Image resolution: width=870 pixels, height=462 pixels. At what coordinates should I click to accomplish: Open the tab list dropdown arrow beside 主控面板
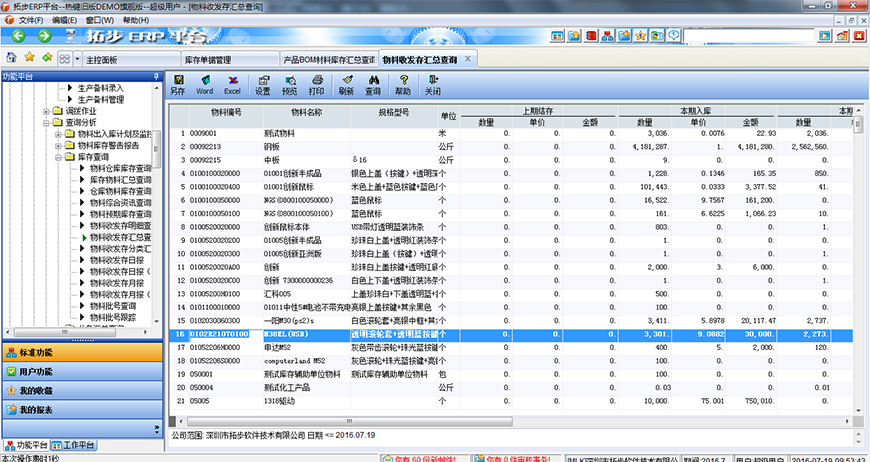pyautogui.click(x=76, y=59)
